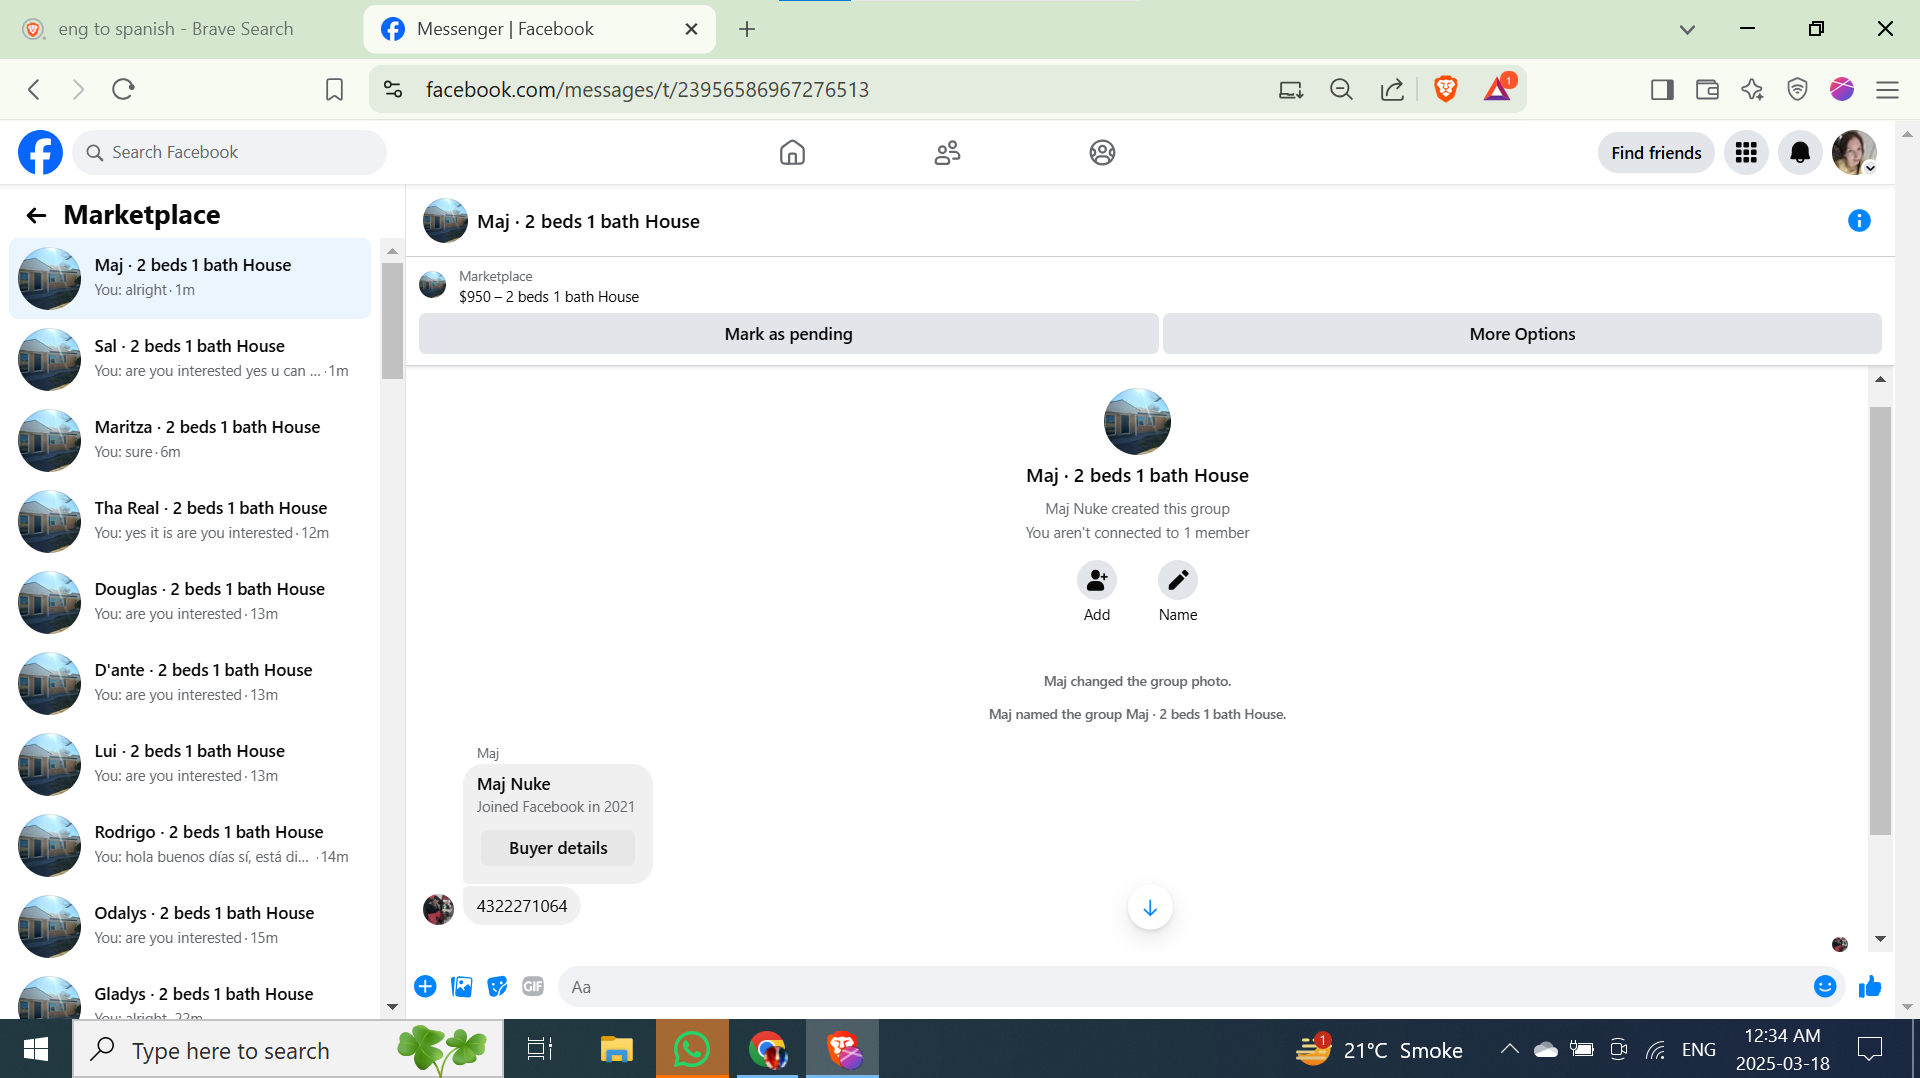This screenshot has width=1920, height=1078.
Task: Open conversation information panel icon
Action: (1859, 221)
